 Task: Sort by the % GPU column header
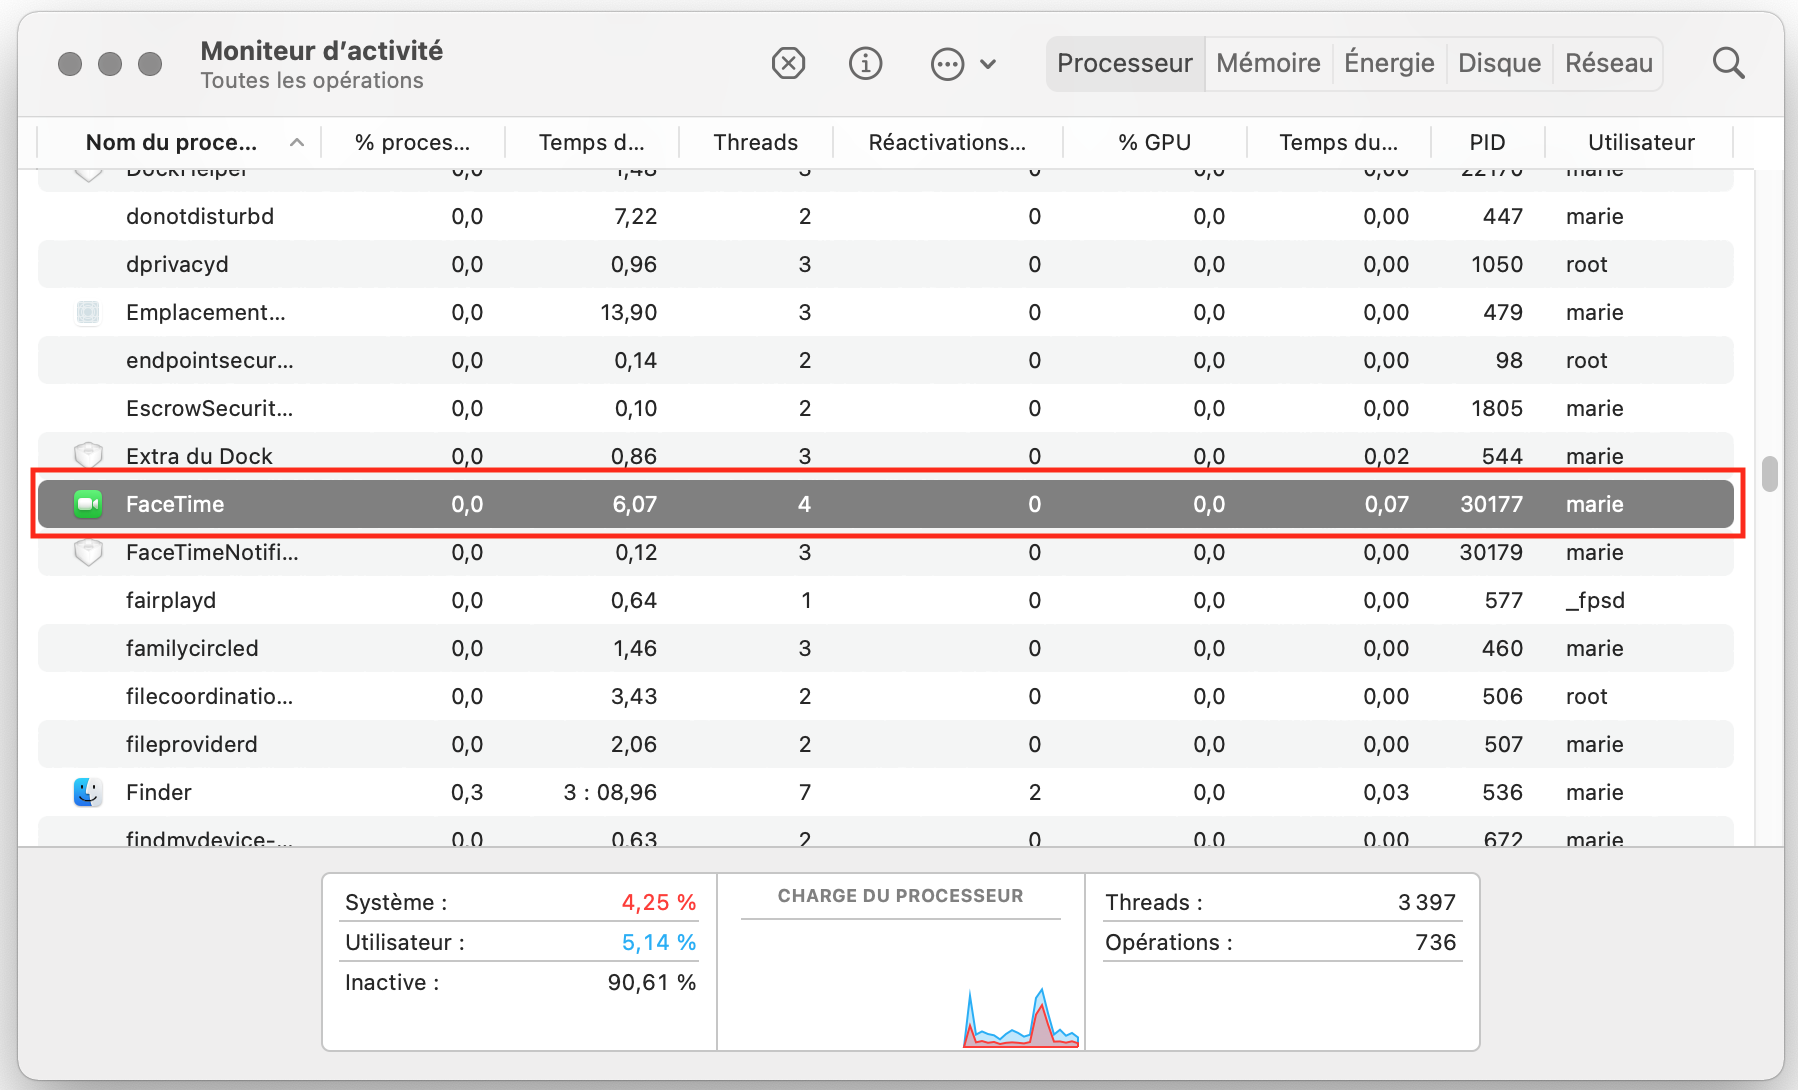tap(1154, 142)
